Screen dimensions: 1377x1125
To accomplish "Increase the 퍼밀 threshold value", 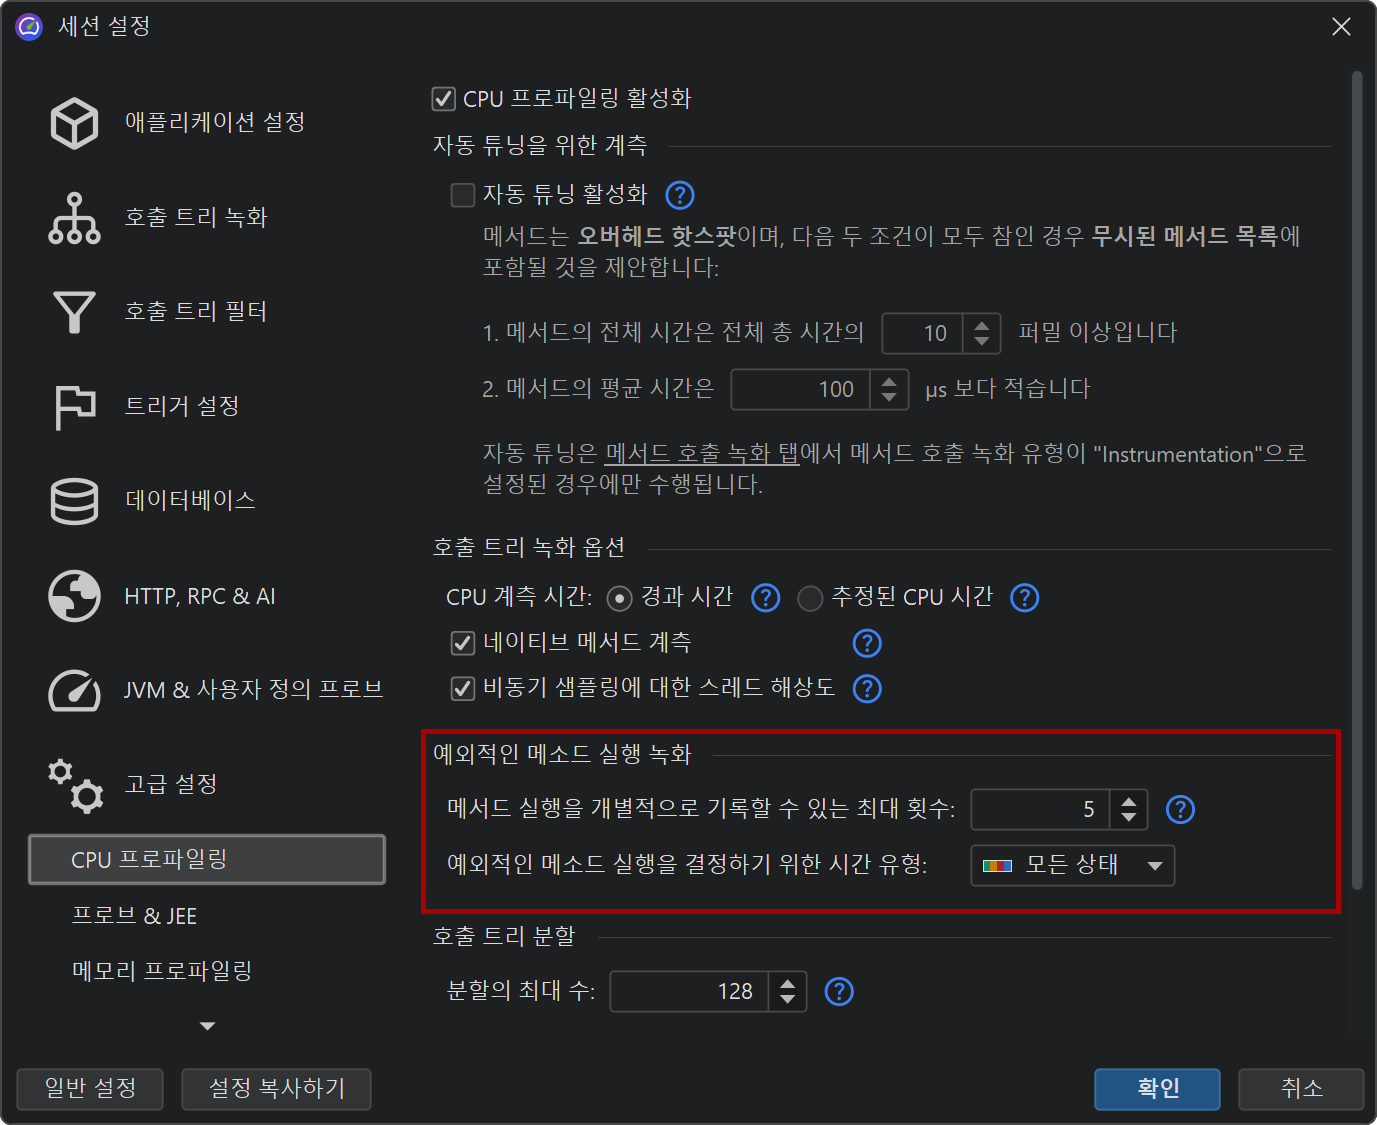I will pos(982,324).
